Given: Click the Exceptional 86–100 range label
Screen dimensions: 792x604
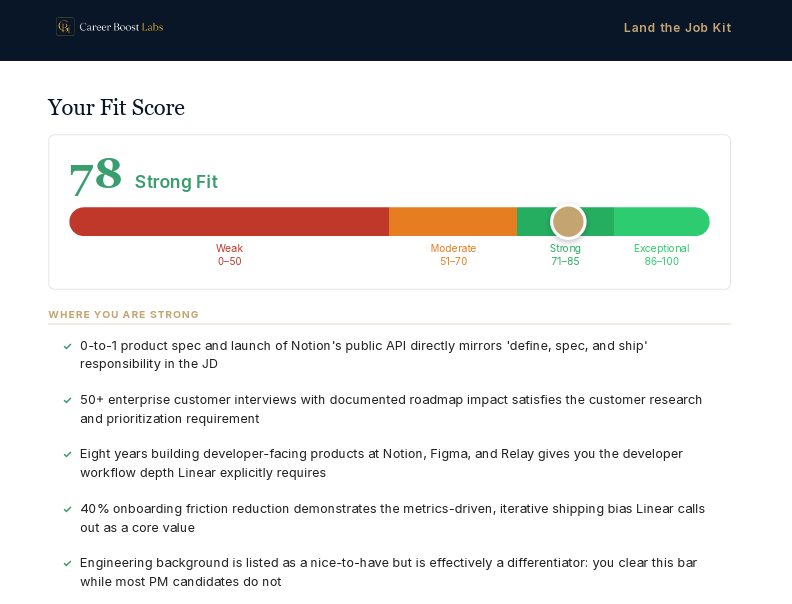Looking at the screenshot, I should tap(662, 255).
